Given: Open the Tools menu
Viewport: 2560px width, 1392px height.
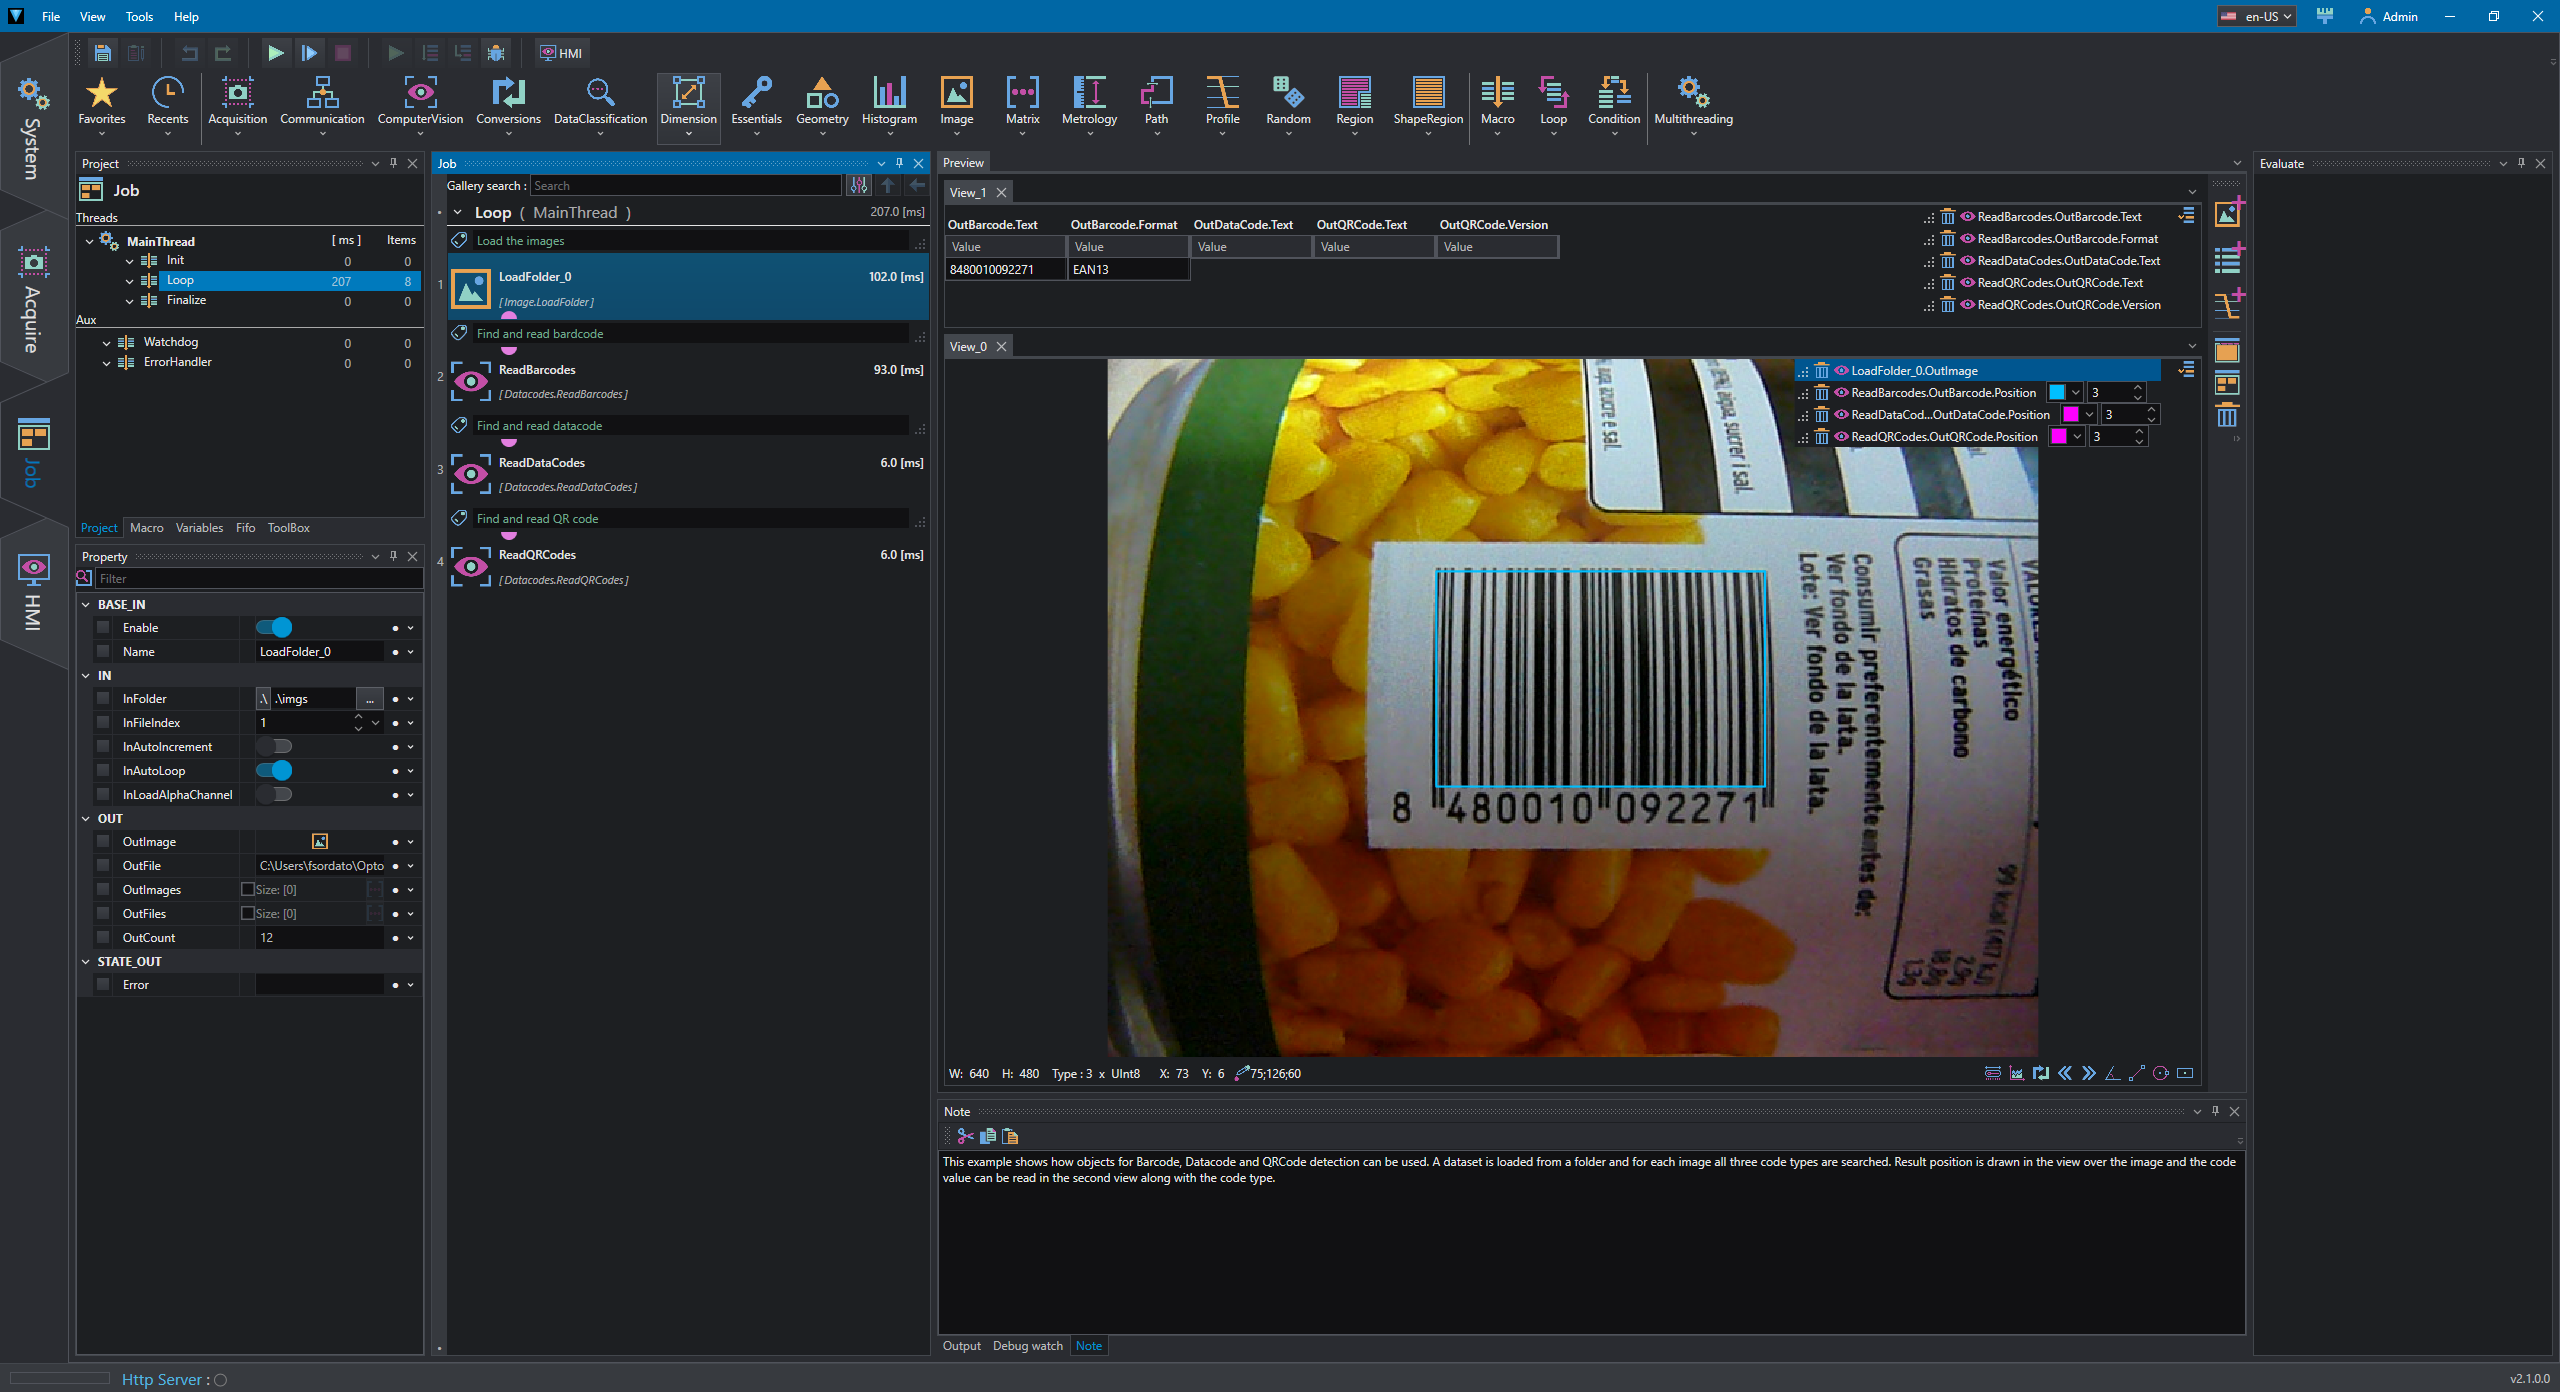Looking at the screenshot, I should click(x=139, y=16).
